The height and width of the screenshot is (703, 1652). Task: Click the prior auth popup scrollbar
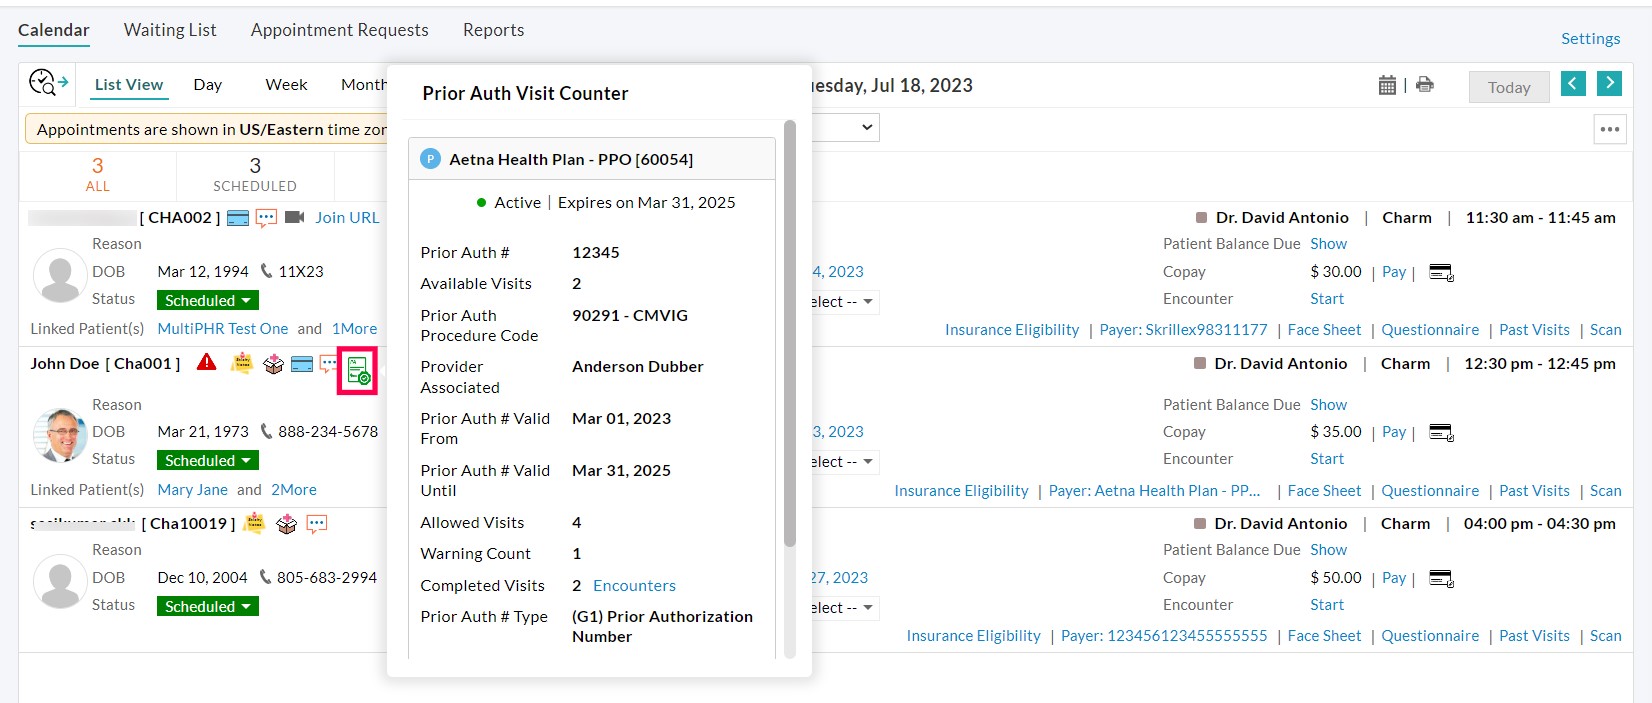pyautogui.click(x=790, y=333)
